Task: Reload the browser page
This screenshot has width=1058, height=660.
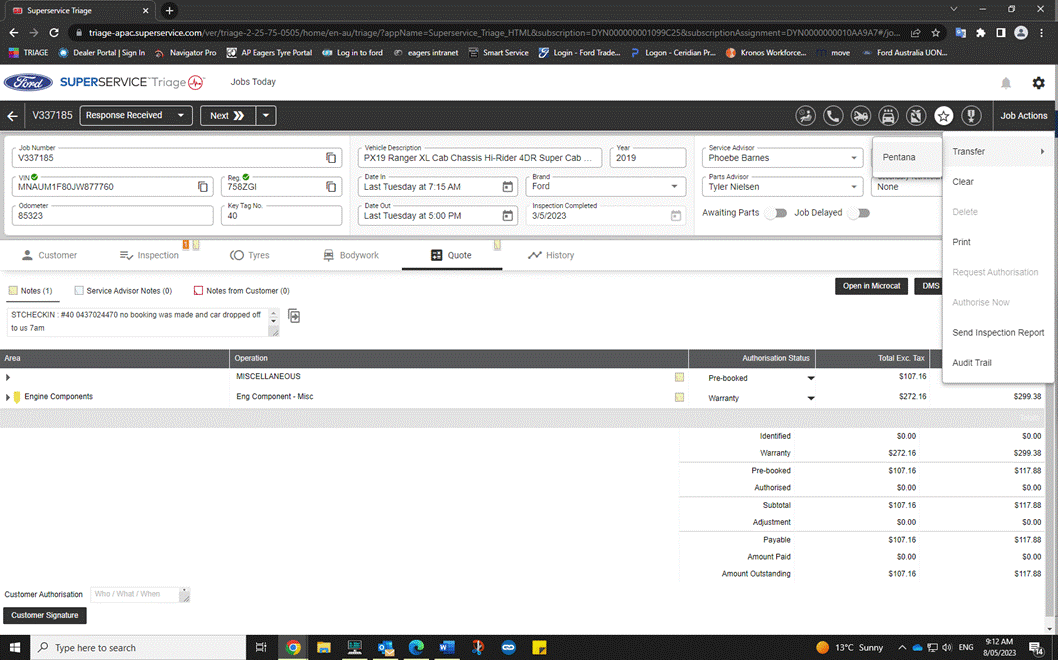Action: click(x=54, y=32)
